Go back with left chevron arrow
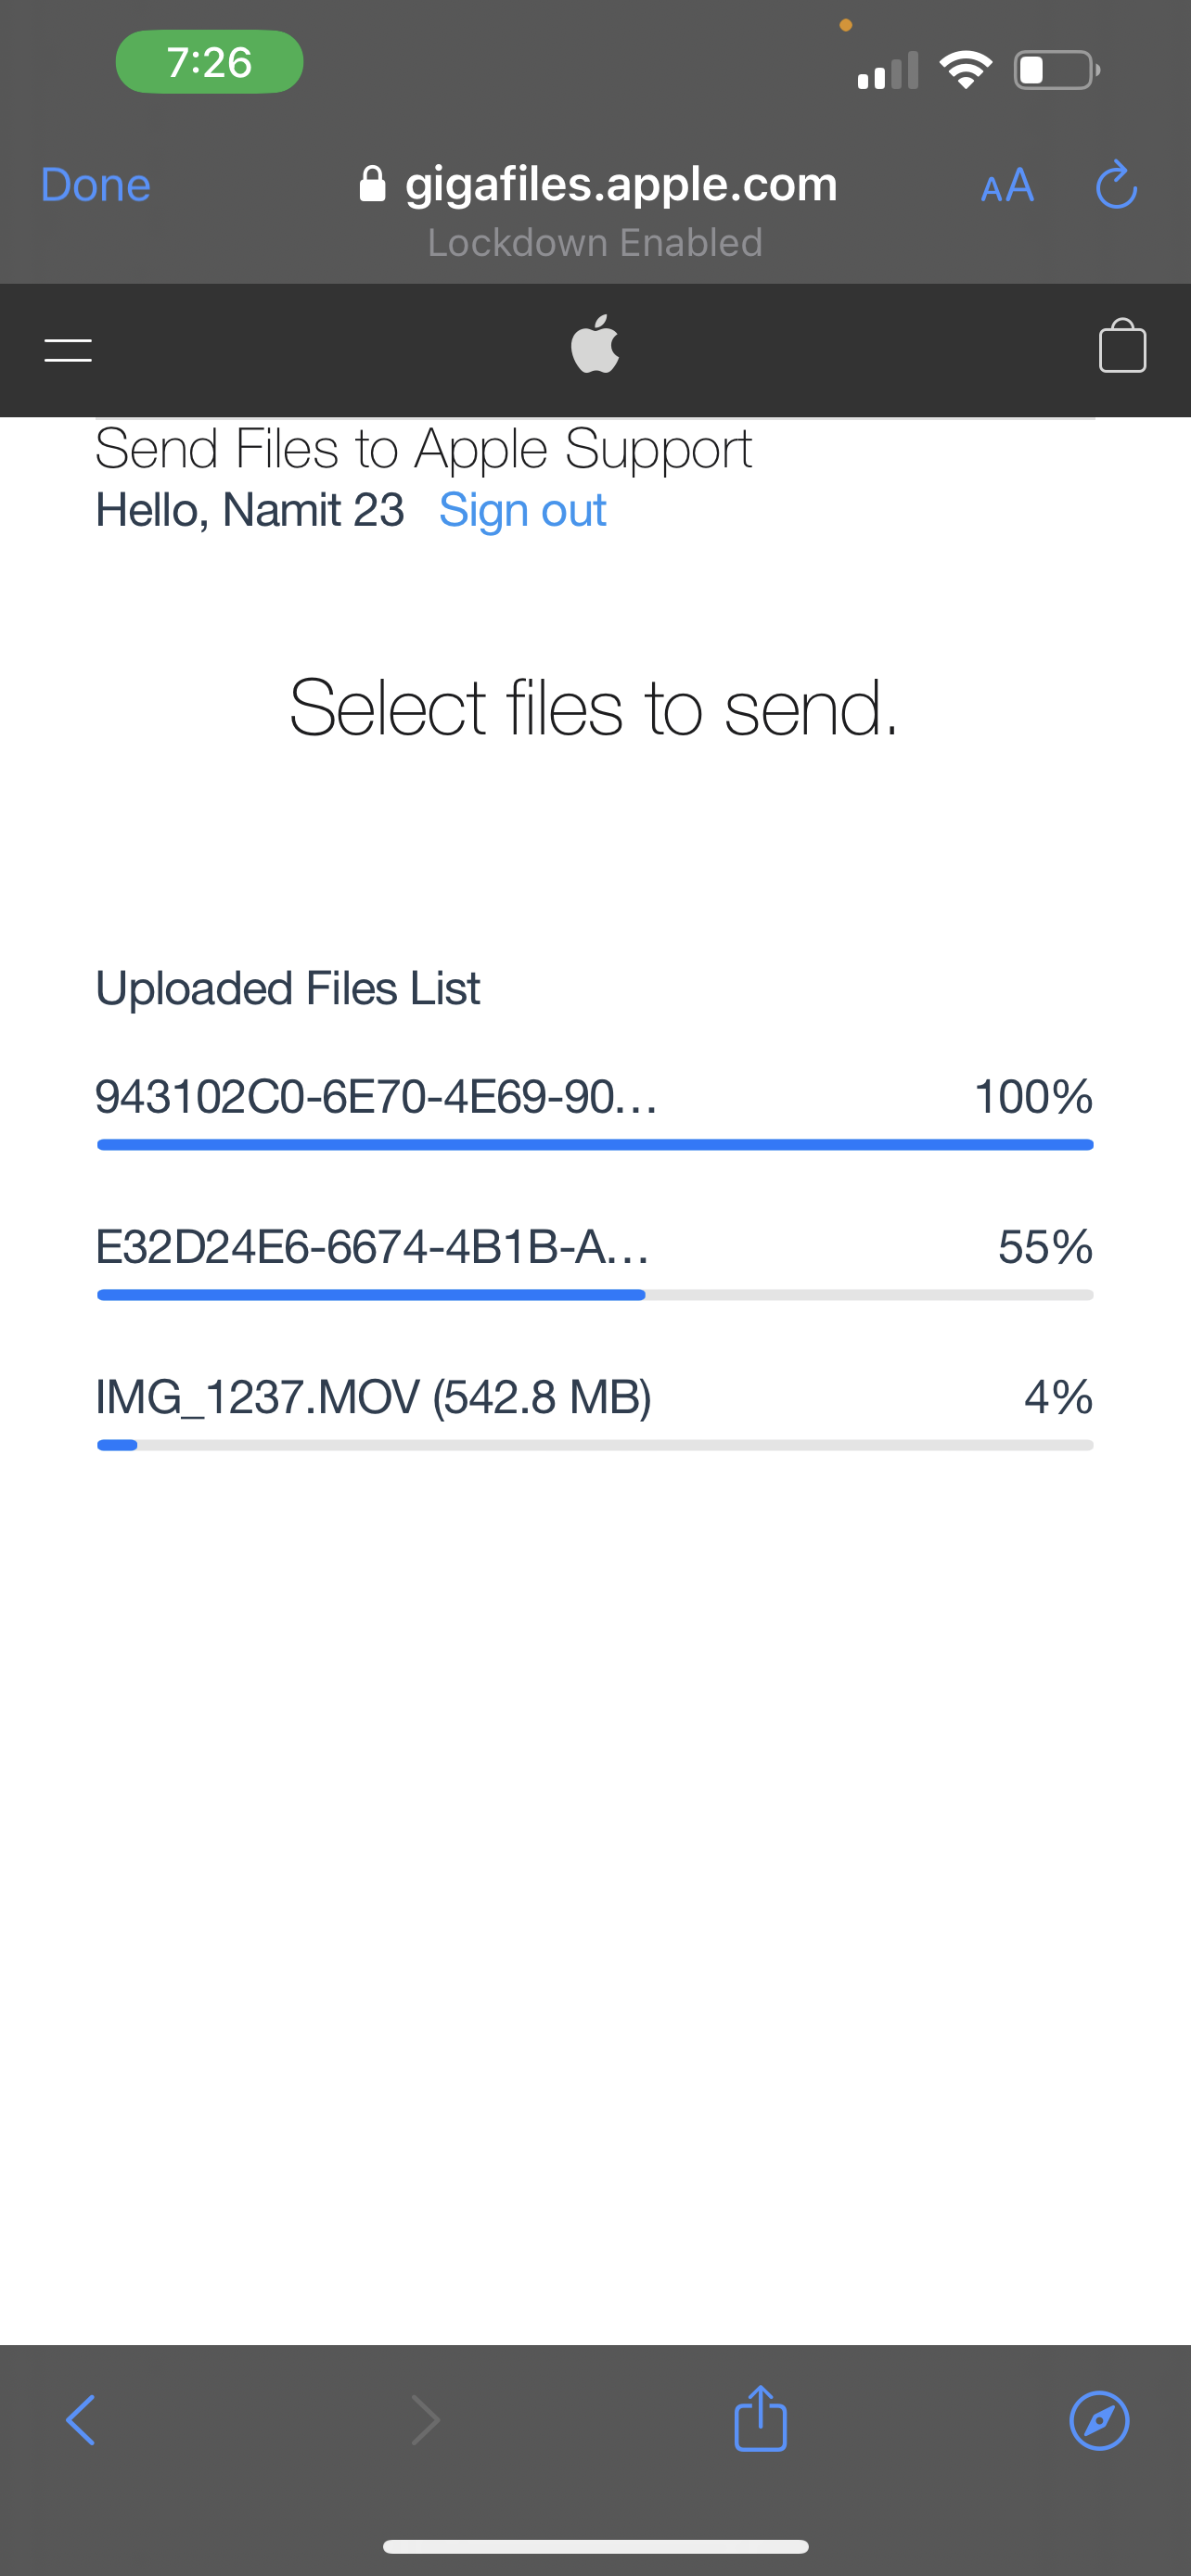Image resolution: width=1191 pixels, height=2576 pixels. [x=80, y=2420]
